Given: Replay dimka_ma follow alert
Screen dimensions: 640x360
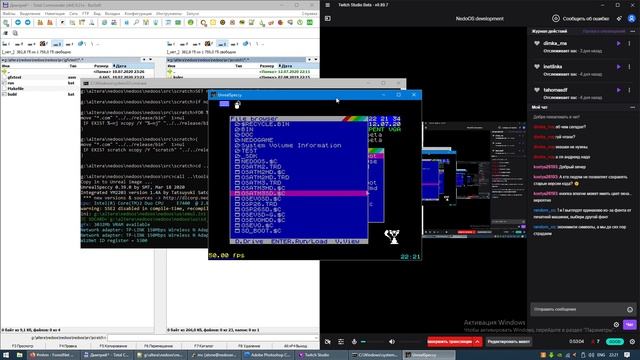Looking at the screenshot, I should click(x=619, y=43).
